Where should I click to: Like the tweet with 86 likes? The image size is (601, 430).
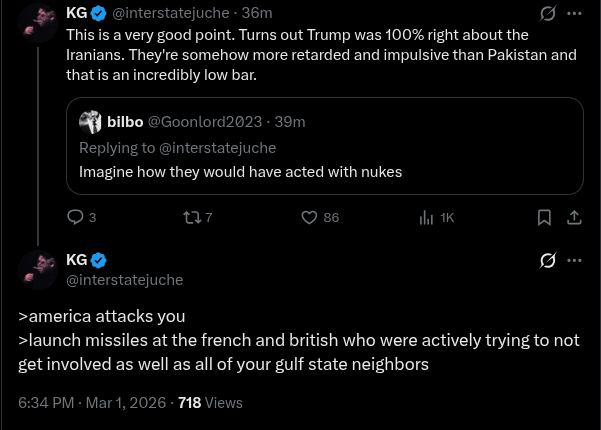pos(310,217)
